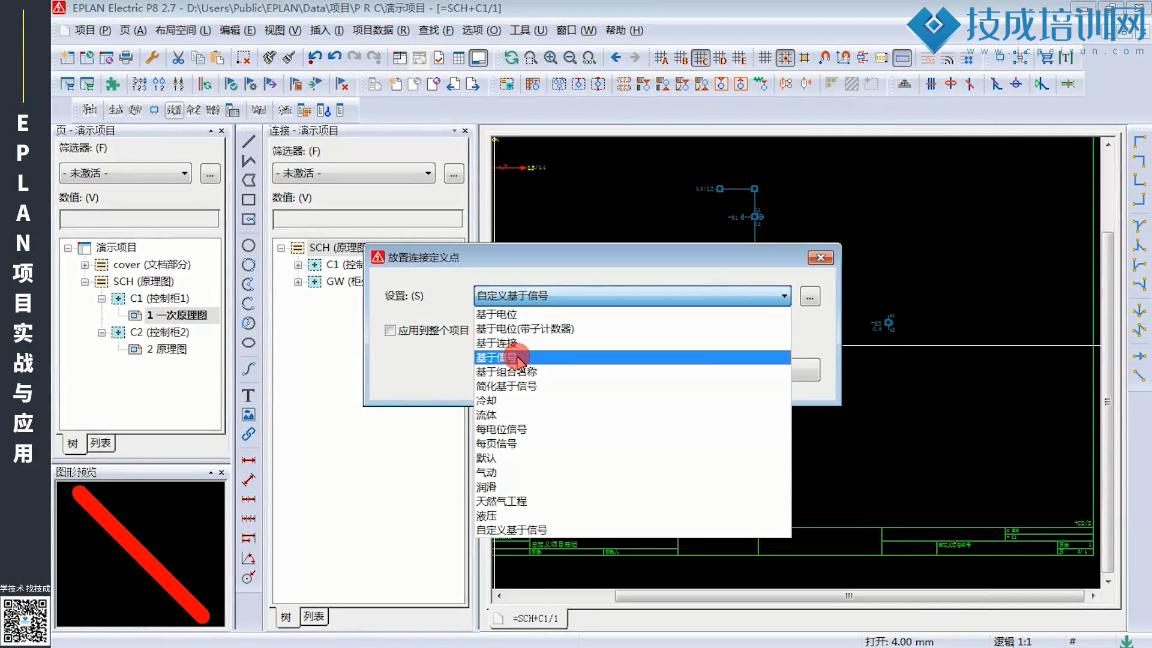Select the circle drawing tool
1152x648 pixels.
click(248, 245)
